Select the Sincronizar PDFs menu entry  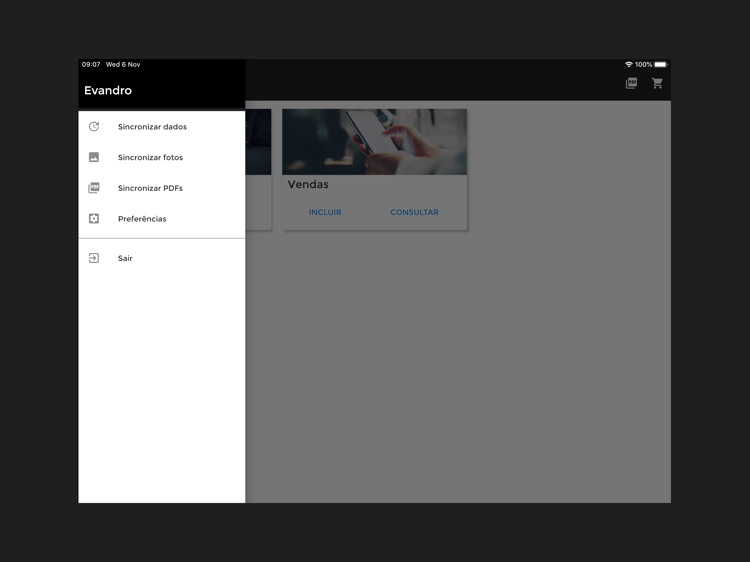click(150, 188)
